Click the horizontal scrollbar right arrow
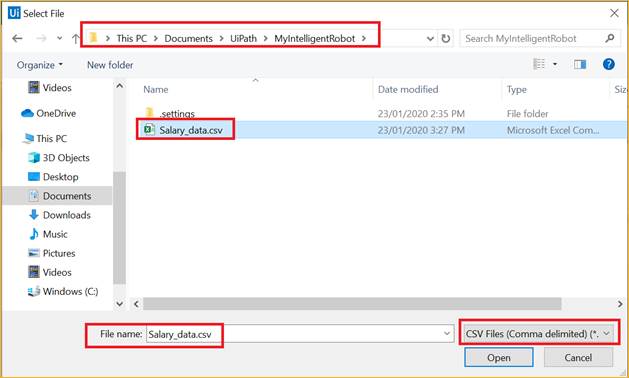The image size is (629, 378). [x=620, y=304]
